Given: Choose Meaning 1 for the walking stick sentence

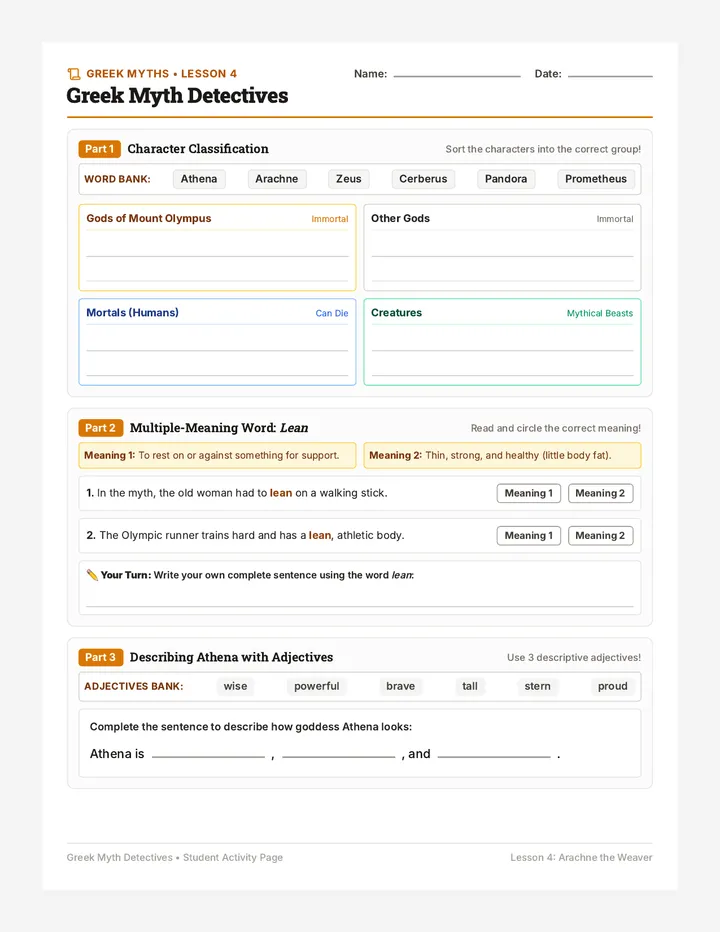Looking at the screenshot, I should 529,493.
